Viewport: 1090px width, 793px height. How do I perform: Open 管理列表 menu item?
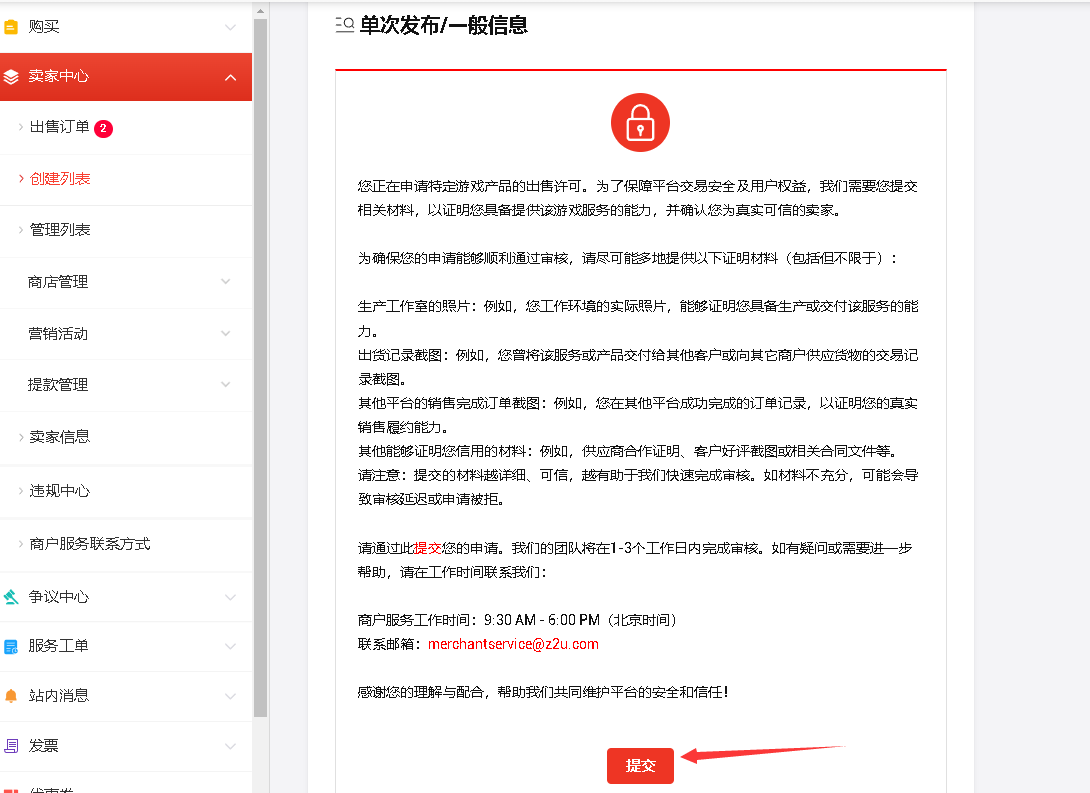coord(60,230)
